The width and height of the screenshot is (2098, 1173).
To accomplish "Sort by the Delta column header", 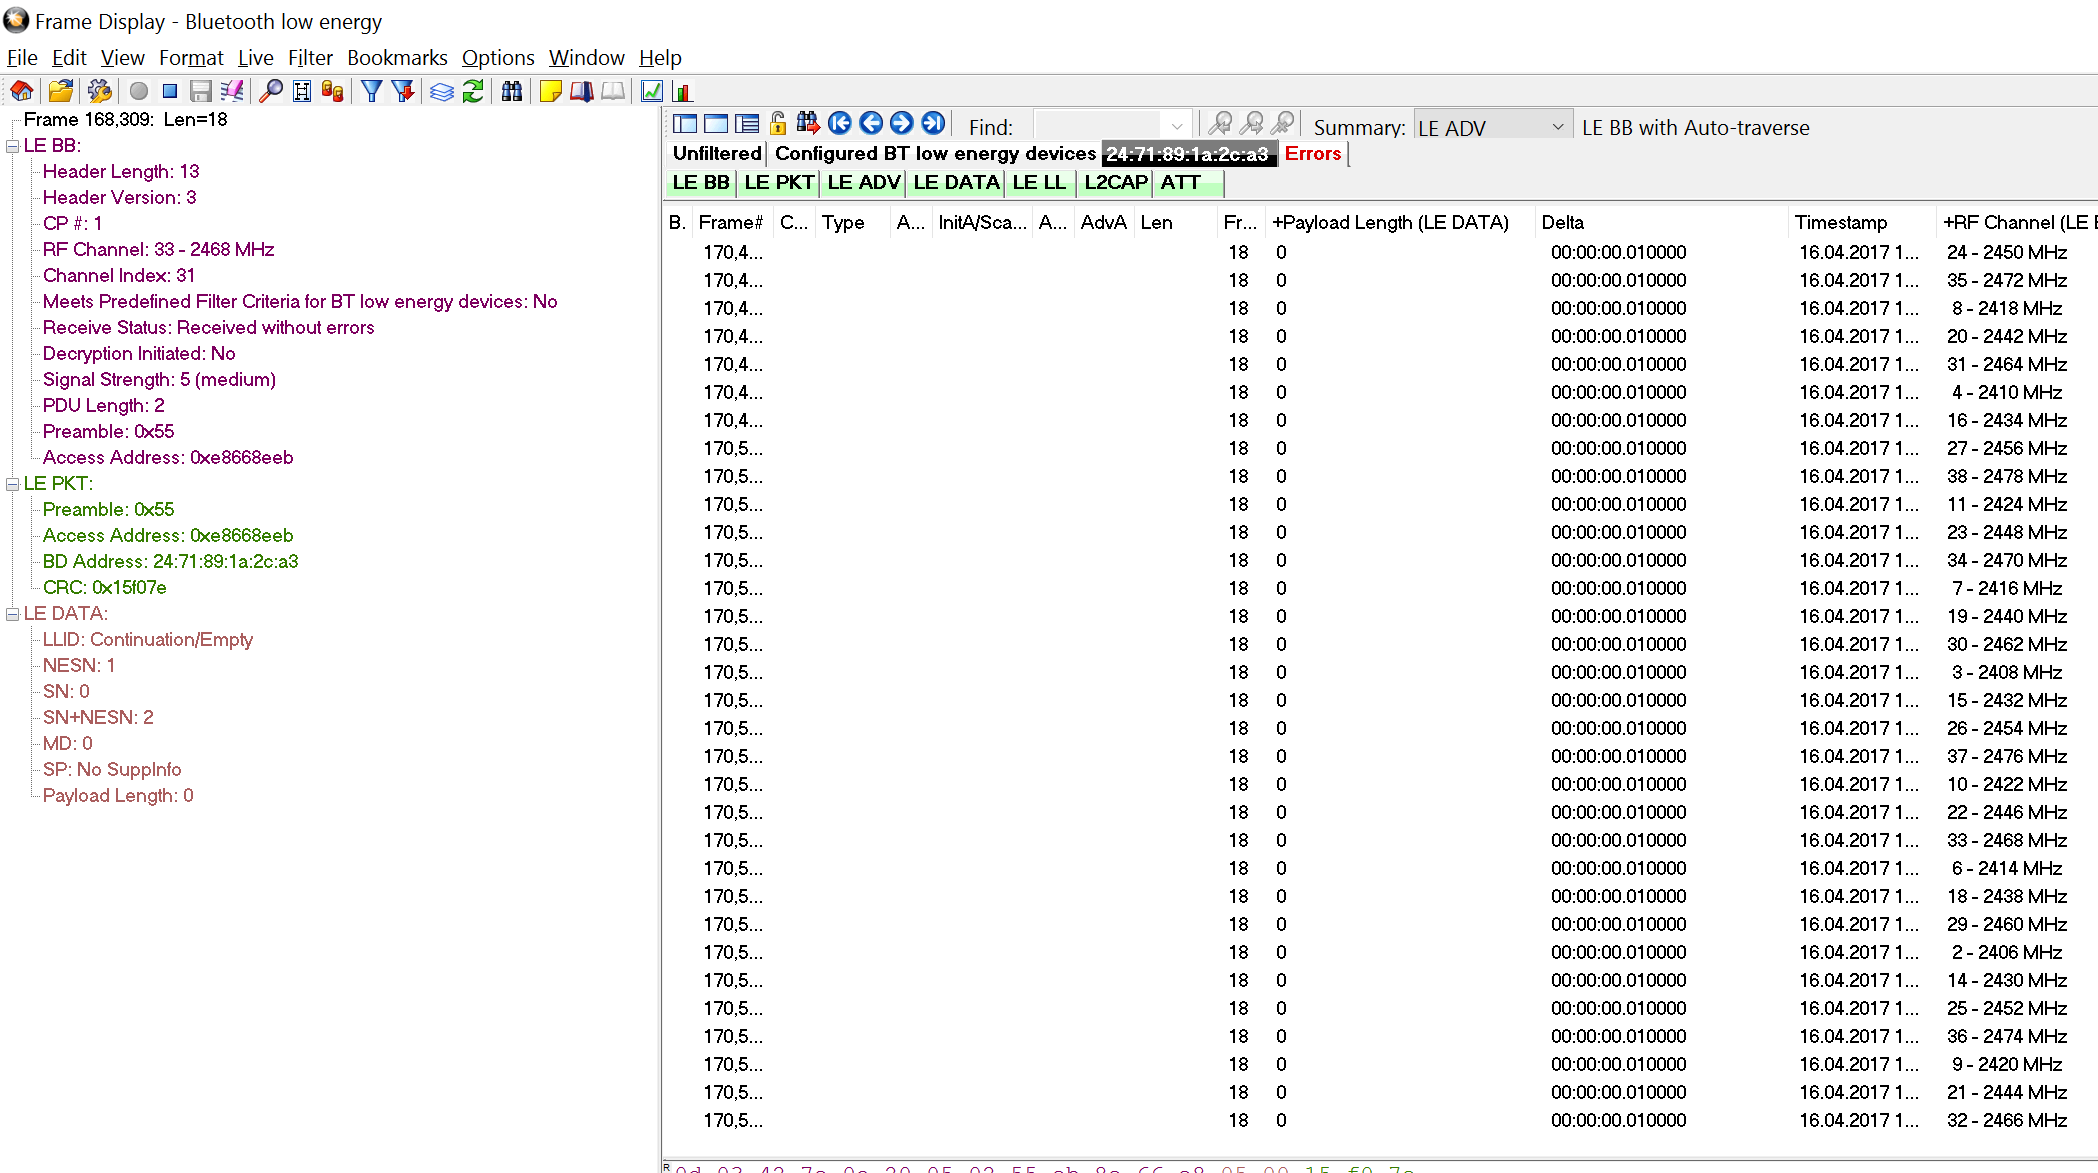I will click(1661, 223).
